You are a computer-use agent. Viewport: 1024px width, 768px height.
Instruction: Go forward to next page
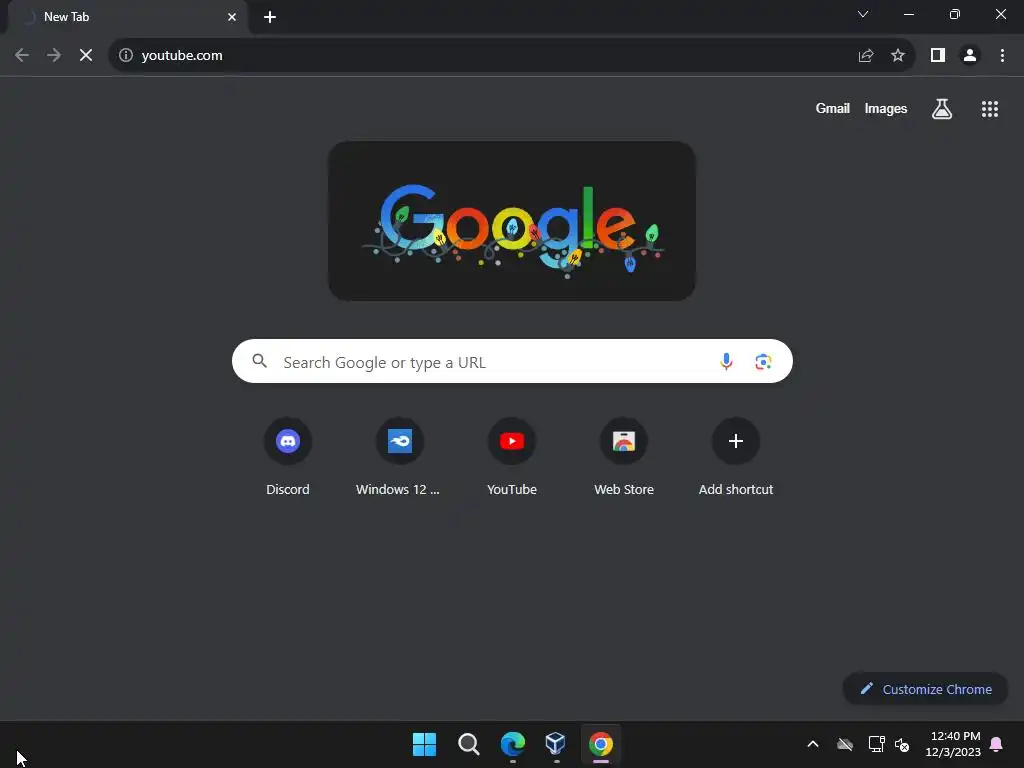pos(54,56)
